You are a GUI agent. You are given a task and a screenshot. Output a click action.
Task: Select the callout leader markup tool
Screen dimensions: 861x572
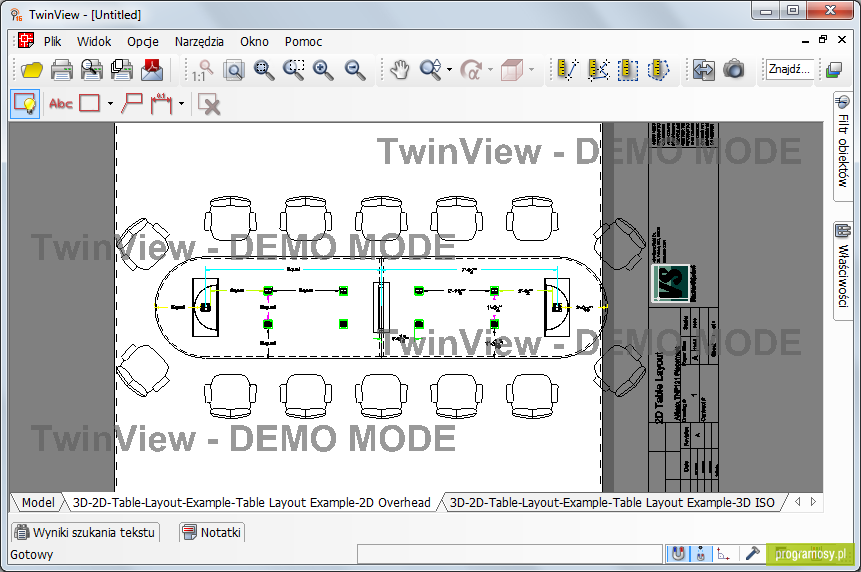pos(132,103)
